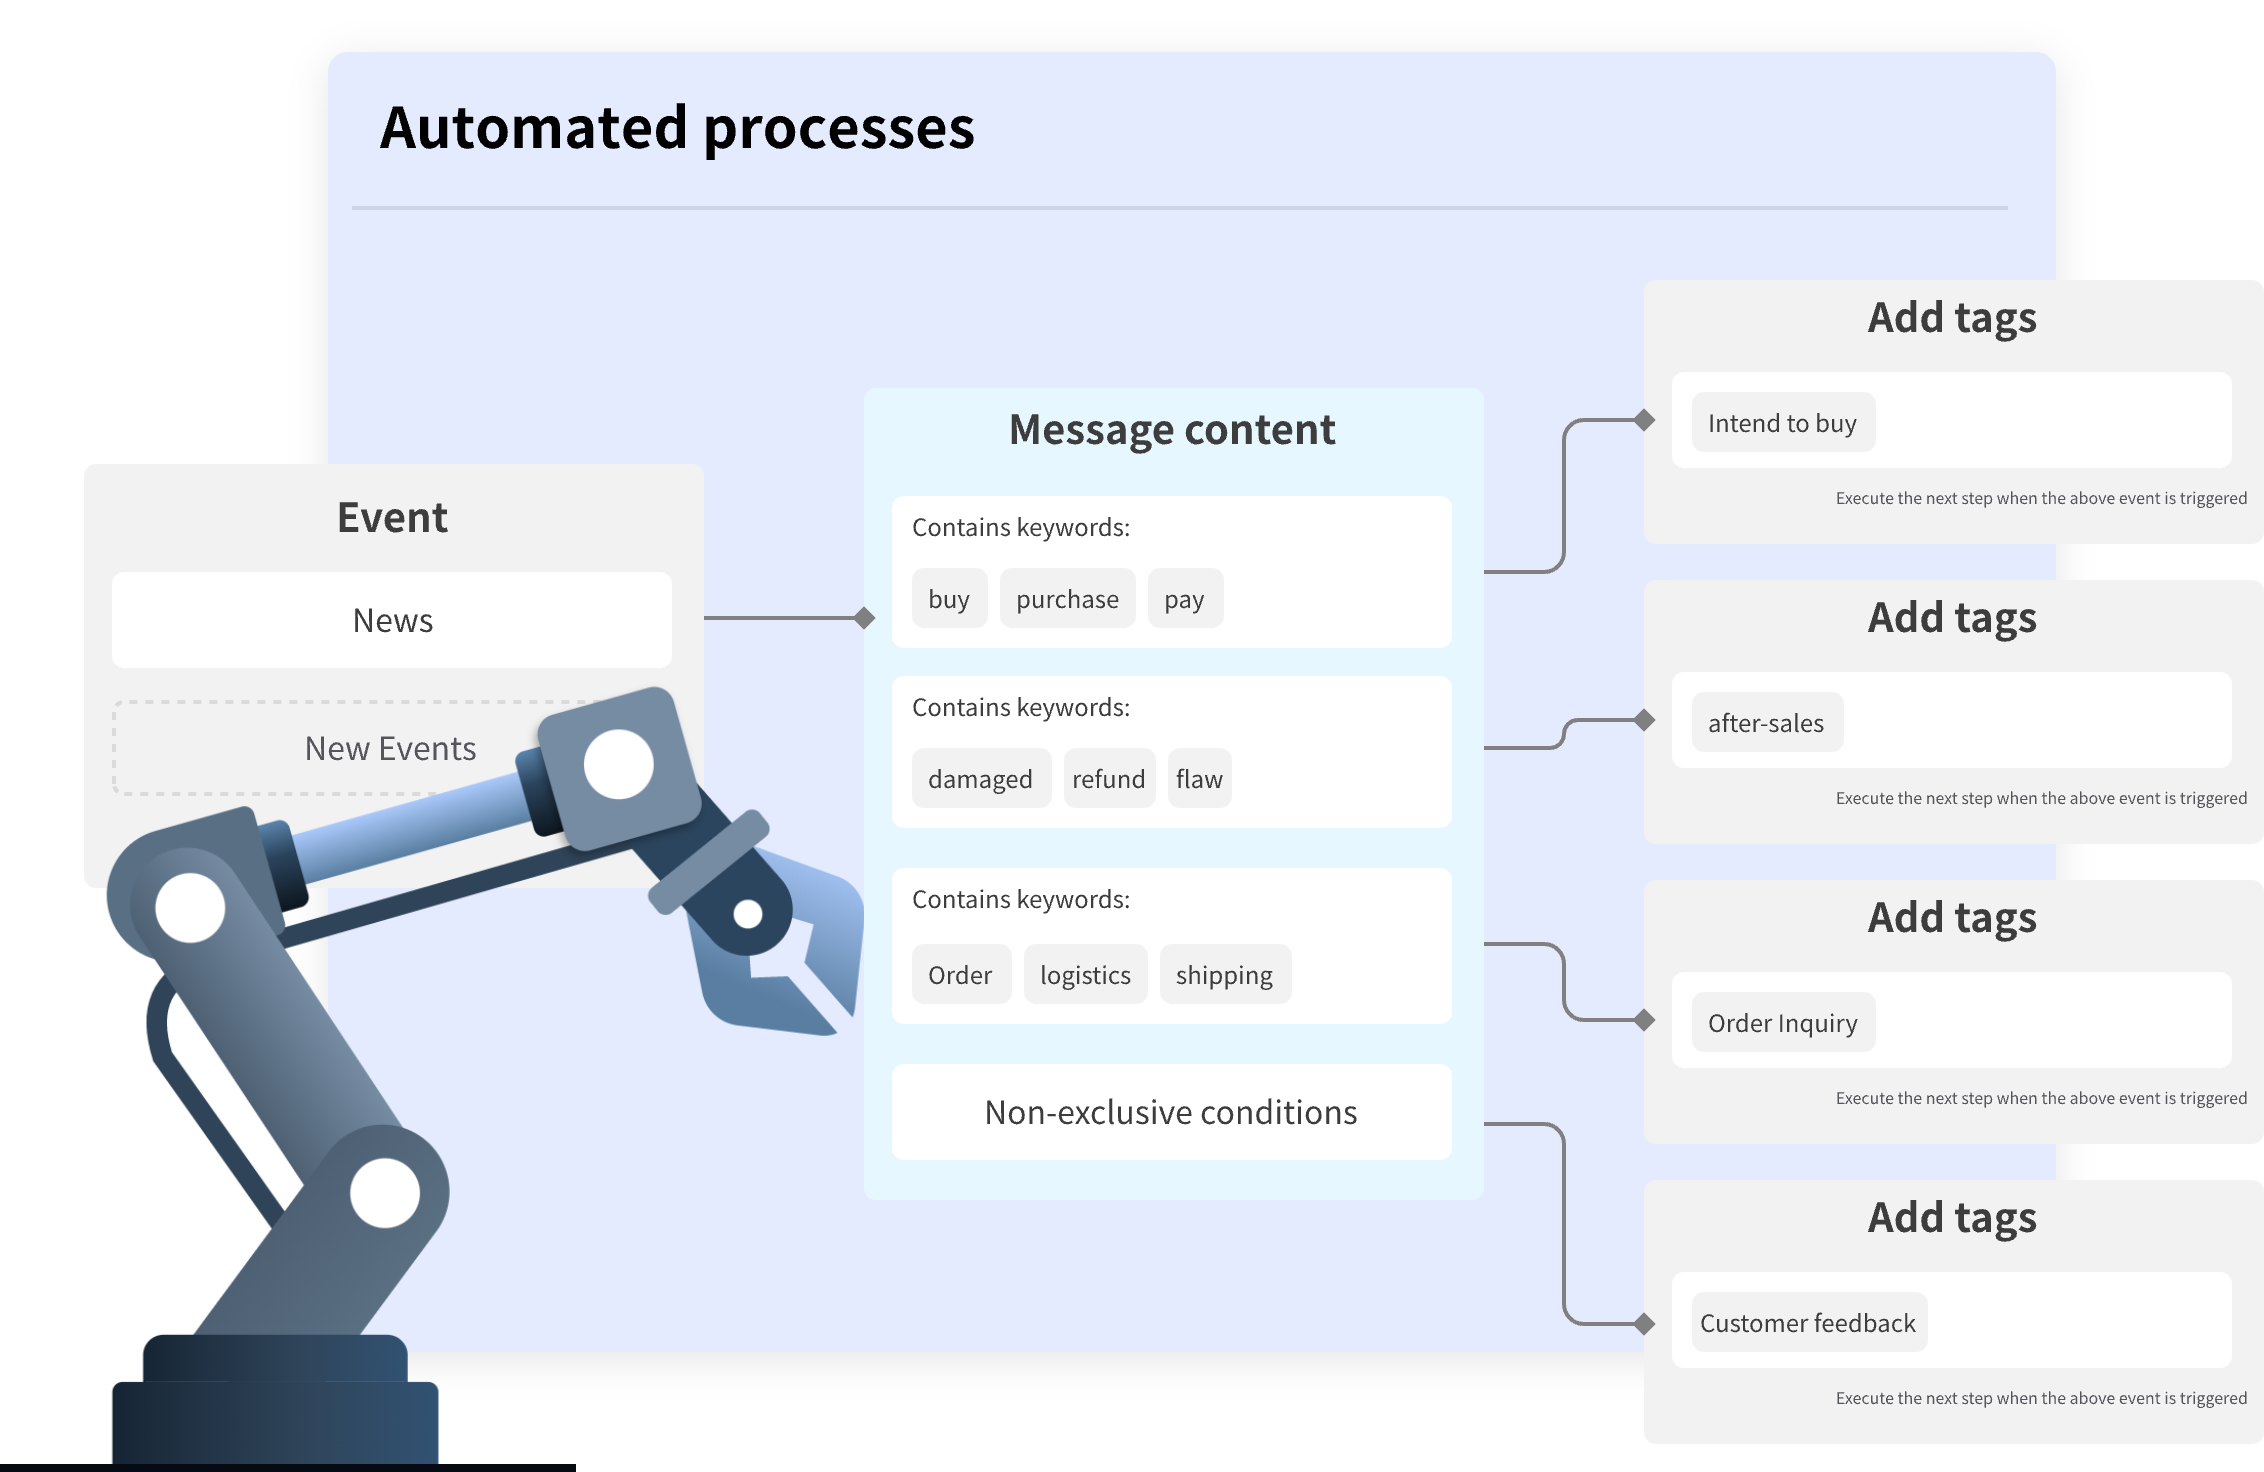Open Non-exclusive conditions block
2264x1472 pixels.
pyautogui.click(x=1171, y=1112)
